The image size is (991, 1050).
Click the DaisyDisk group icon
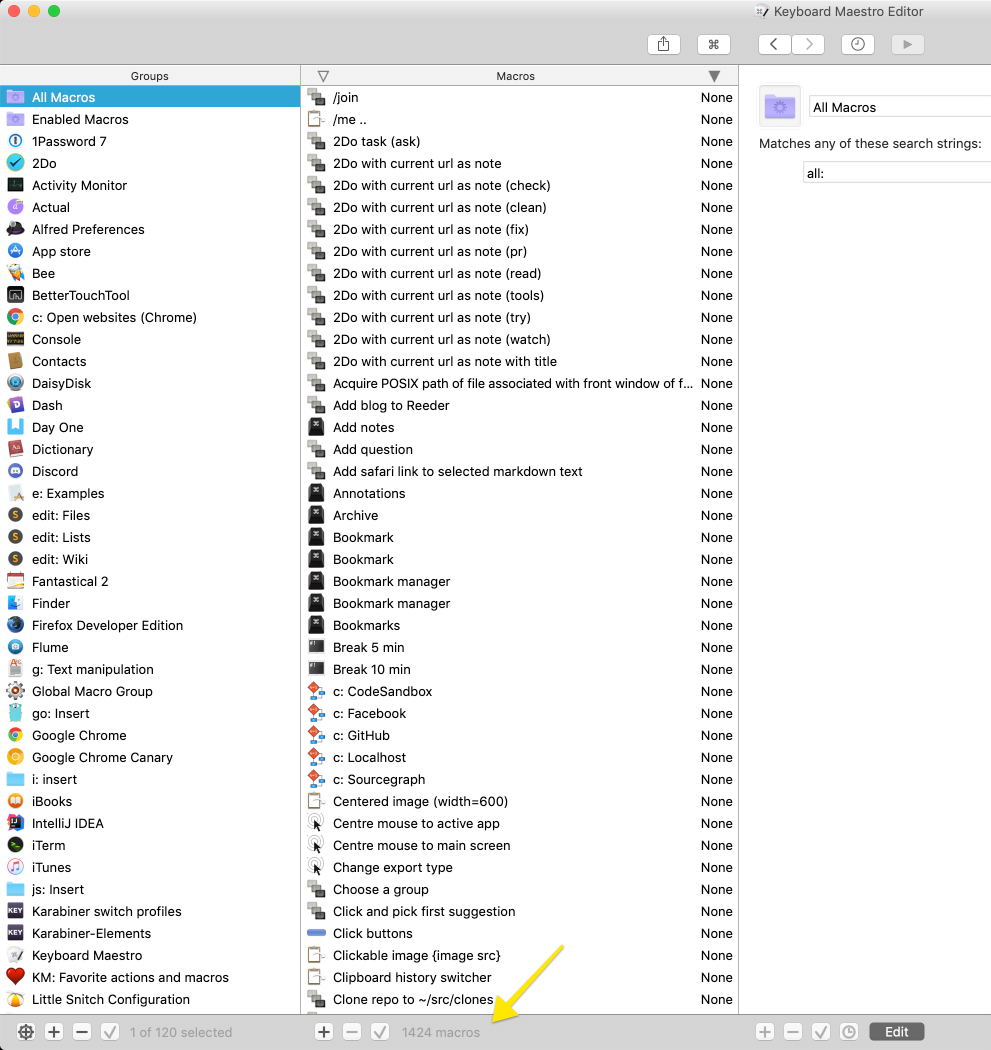coord(15,384)
